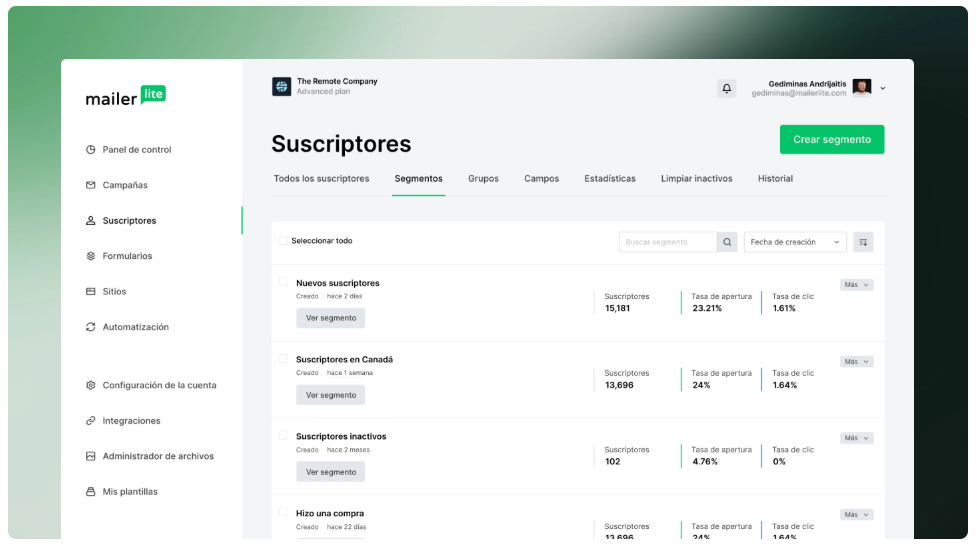
Task: Switch to the Grupos tab
Action: tap(483, 179)
